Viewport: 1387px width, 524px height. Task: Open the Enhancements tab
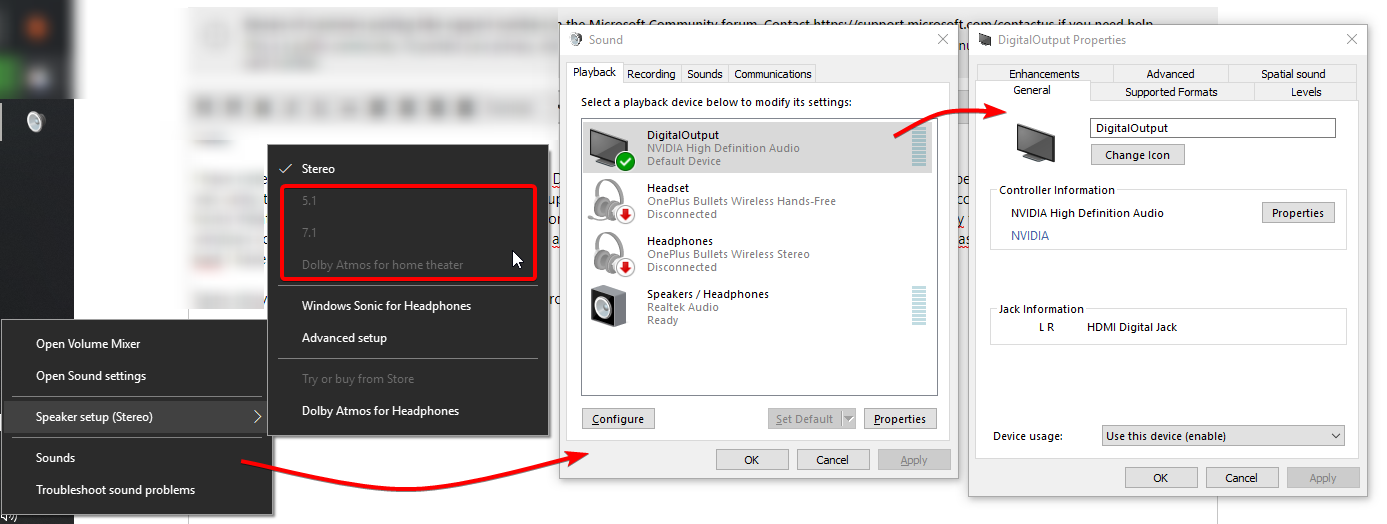point(1044,74)
